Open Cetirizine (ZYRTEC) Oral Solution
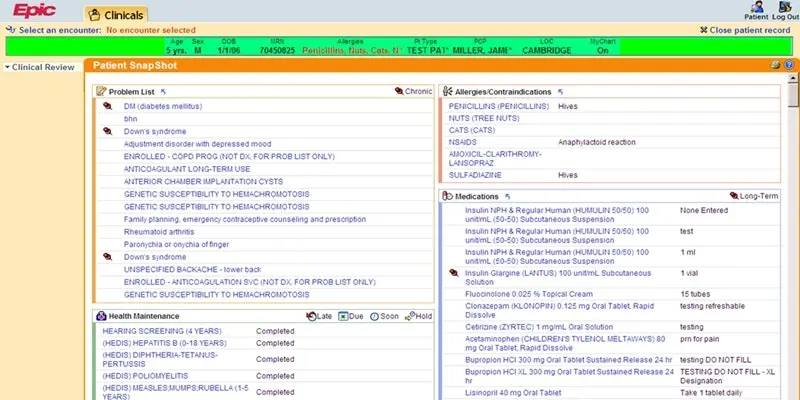 pyautogui.click(x=539, y=327)
